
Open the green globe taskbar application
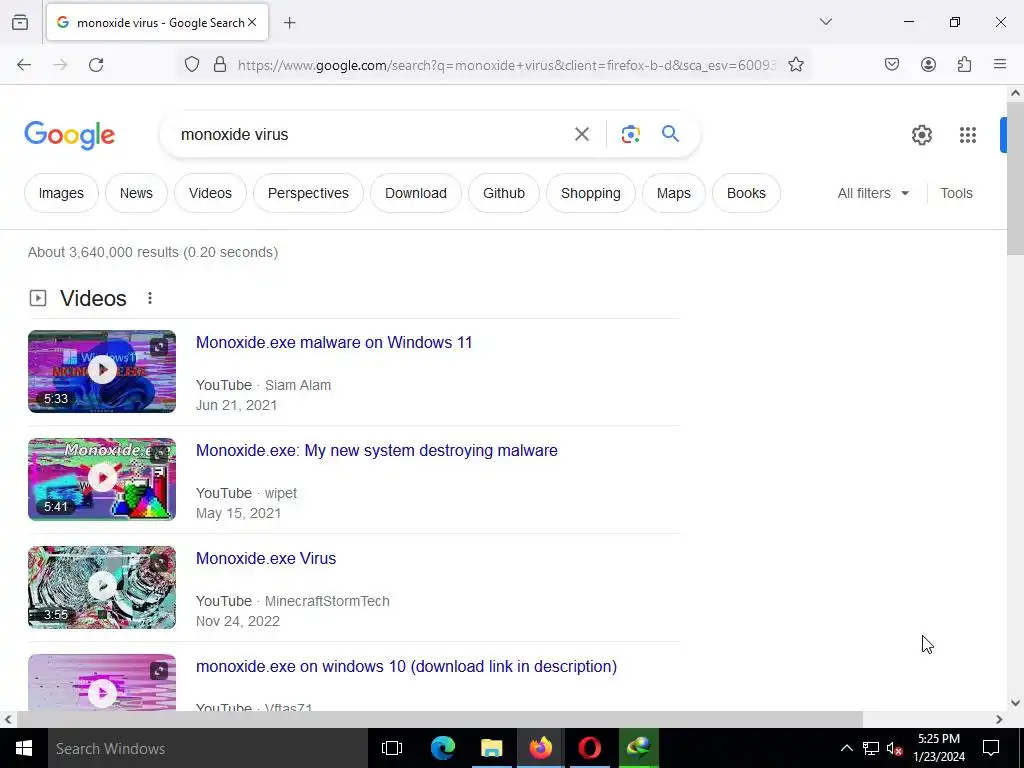(639, 748)
